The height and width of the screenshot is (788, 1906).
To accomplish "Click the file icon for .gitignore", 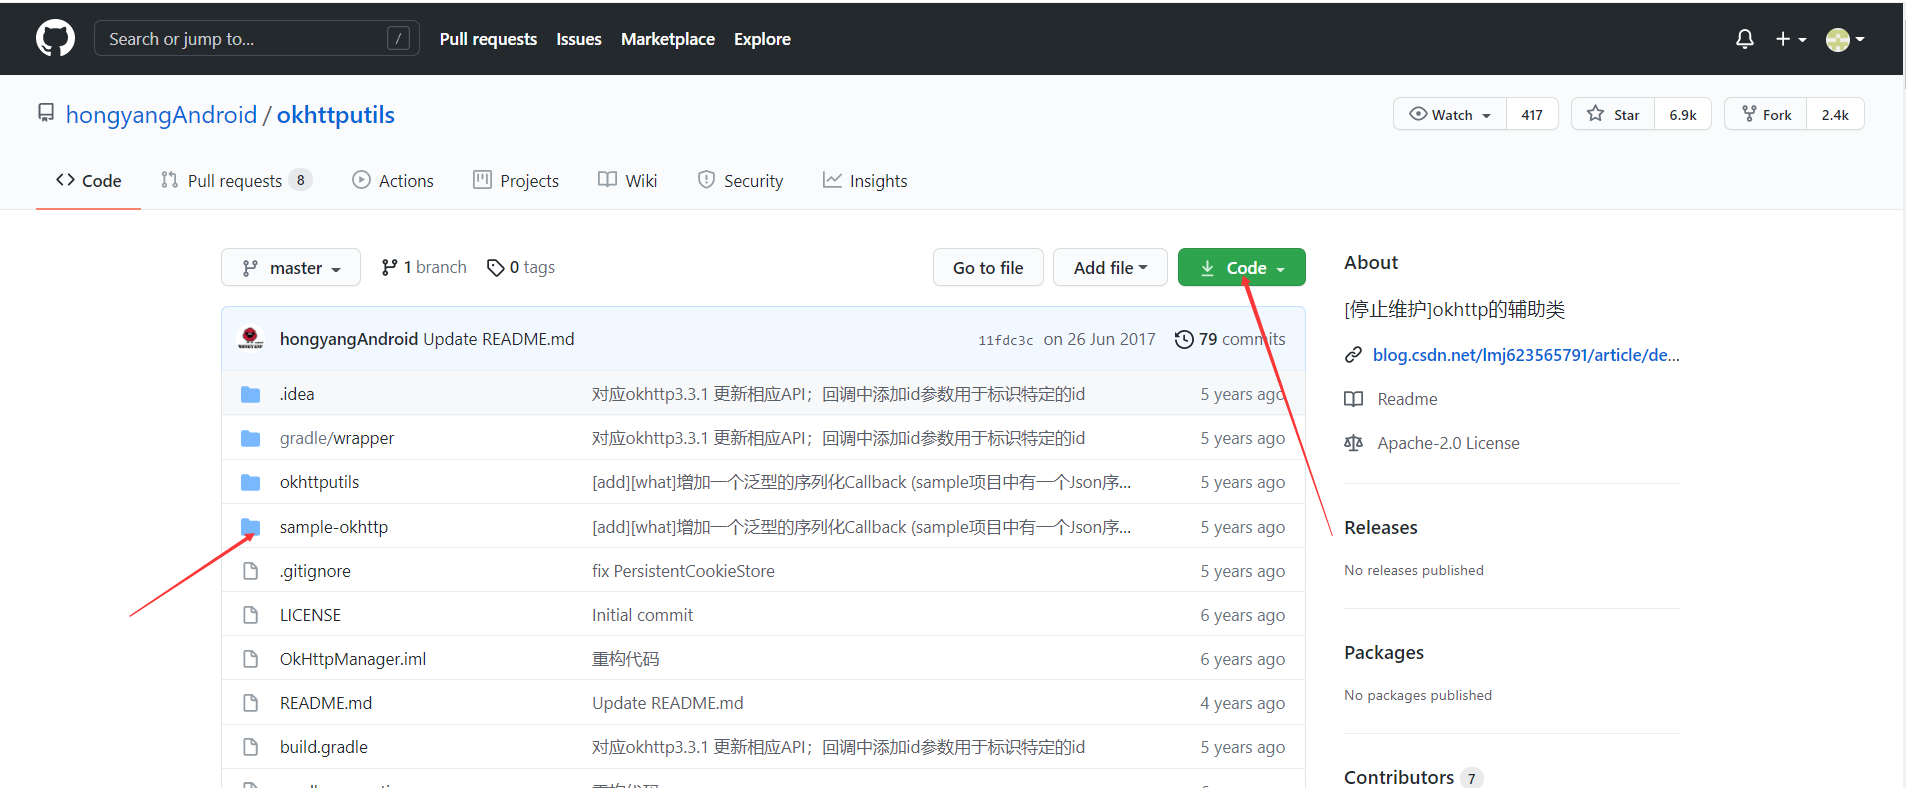I will pos(251,571).
